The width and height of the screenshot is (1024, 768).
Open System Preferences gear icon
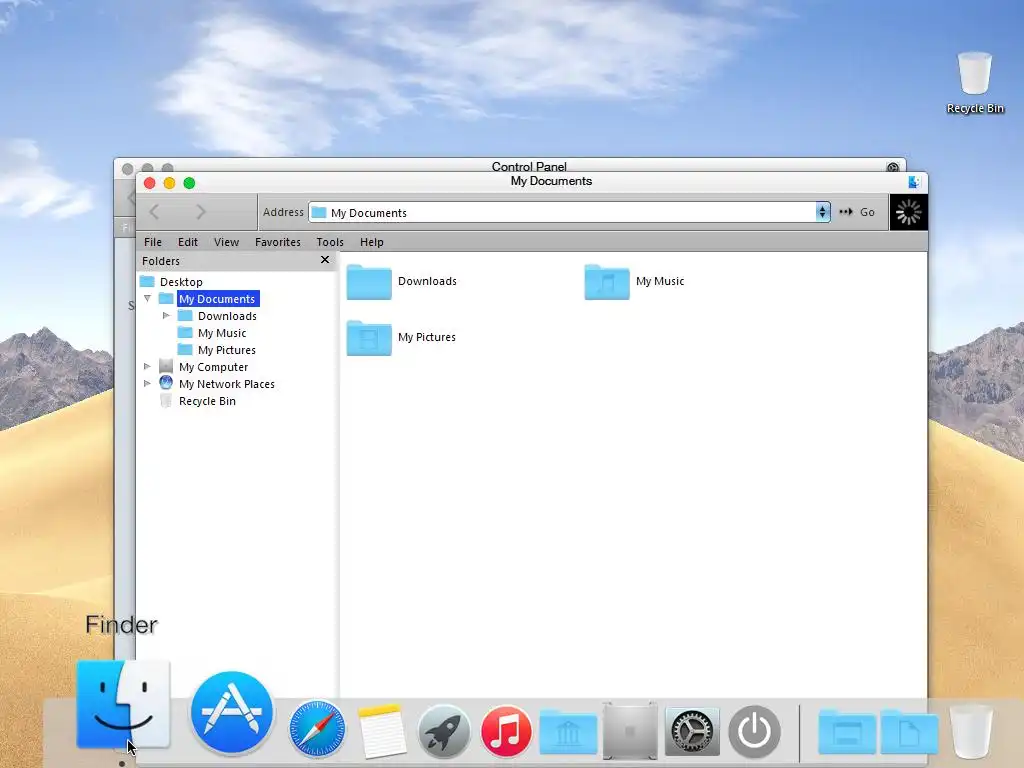692,731
